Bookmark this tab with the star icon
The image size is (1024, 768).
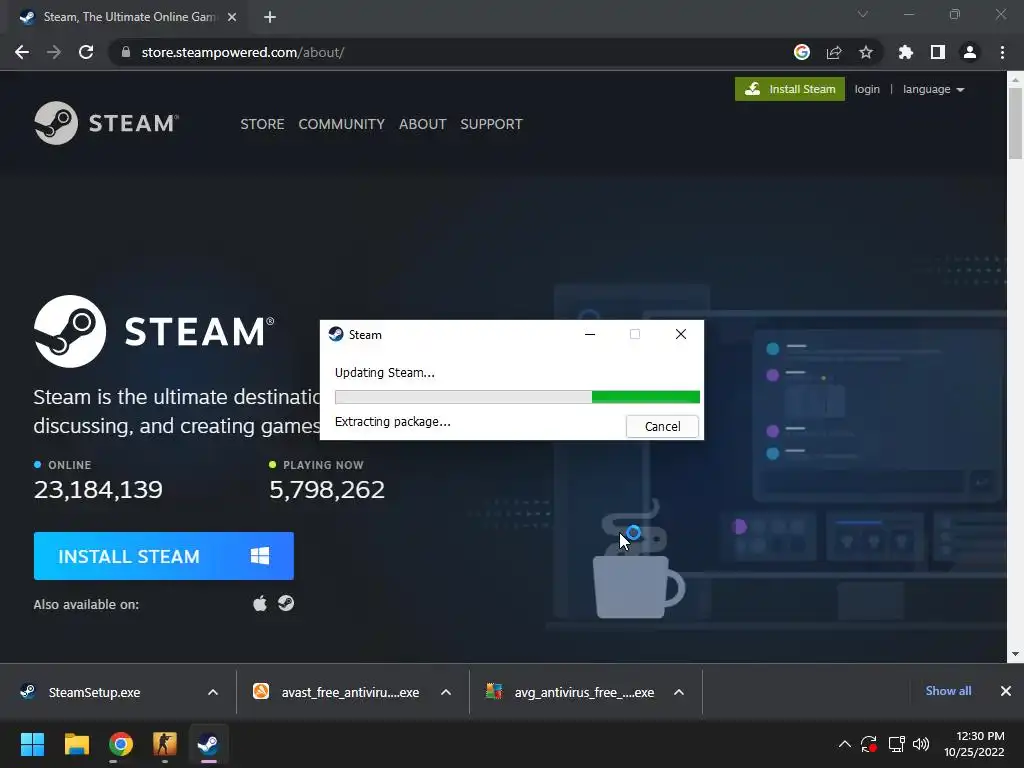click(x=866, y=52)
